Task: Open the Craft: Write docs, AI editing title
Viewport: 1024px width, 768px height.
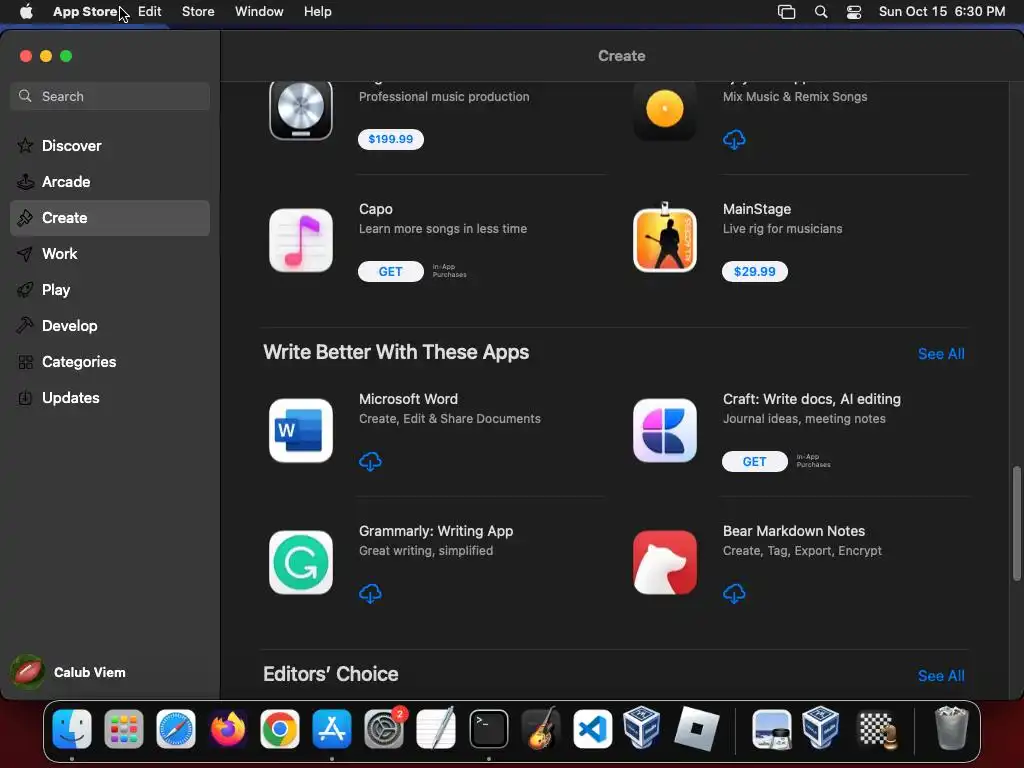Action: (x=812, y=399)
